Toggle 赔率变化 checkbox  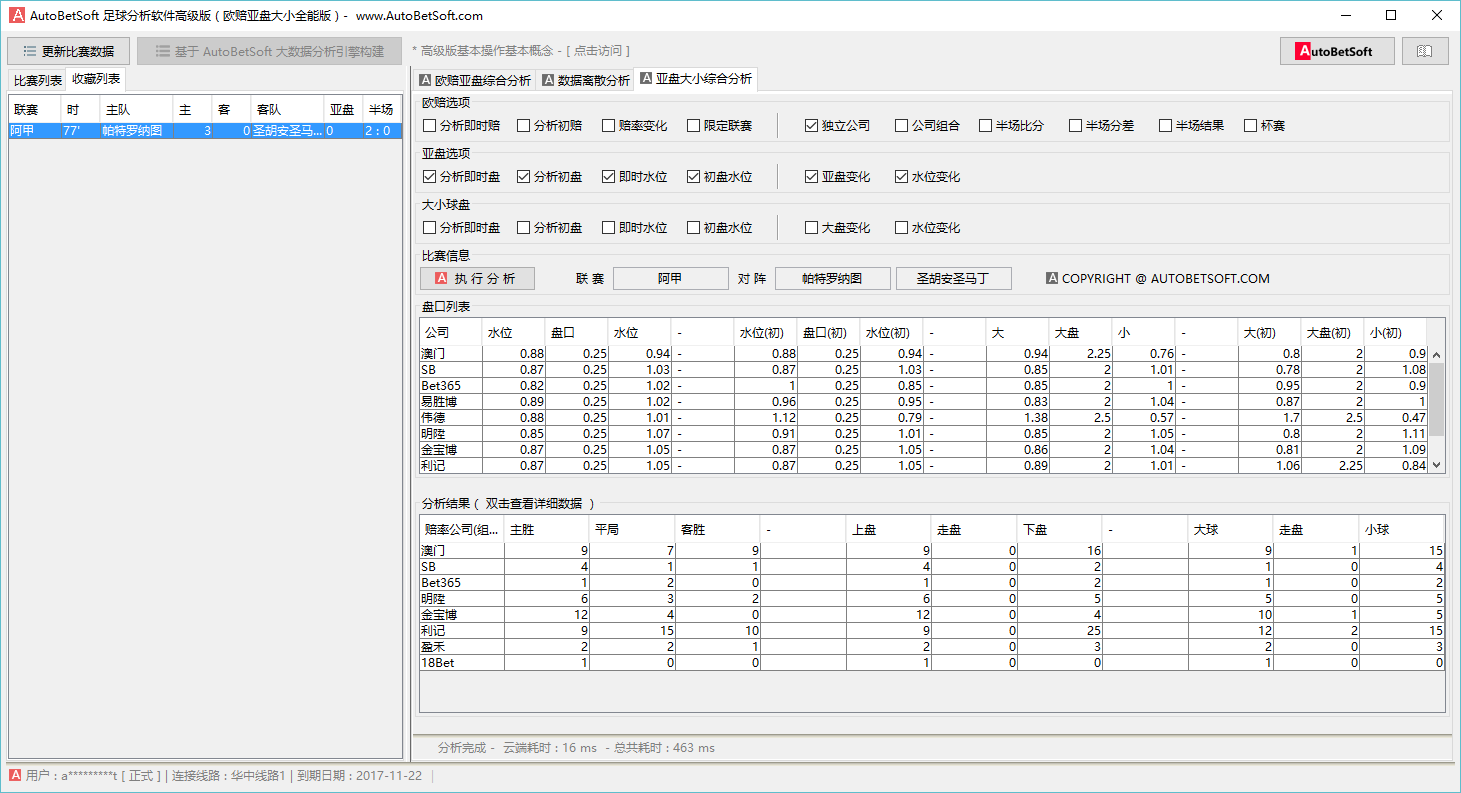pos(635,126)
